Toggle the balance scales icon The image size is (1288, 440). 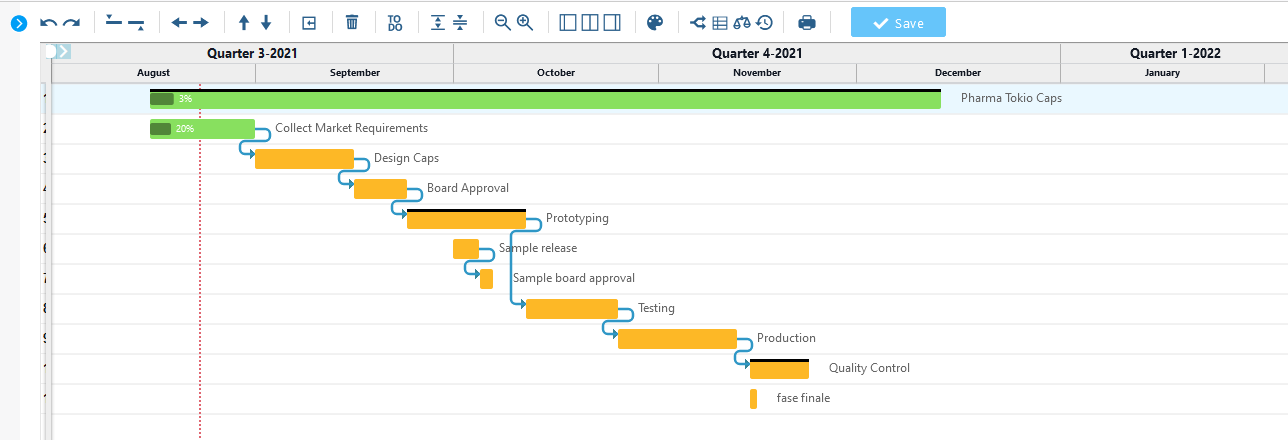(x=742, y=22)
